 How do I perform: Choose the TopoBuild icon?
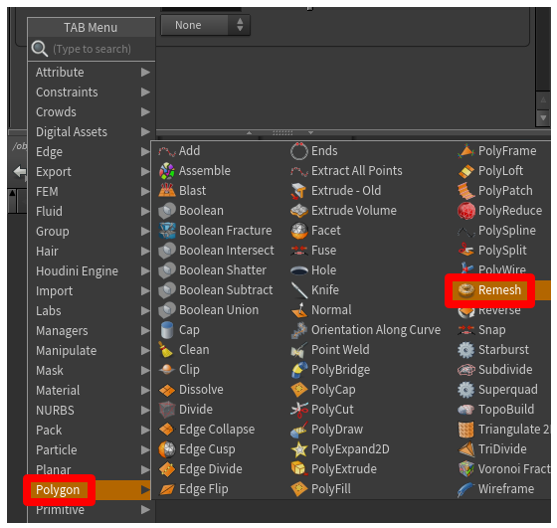coord(466,410)
